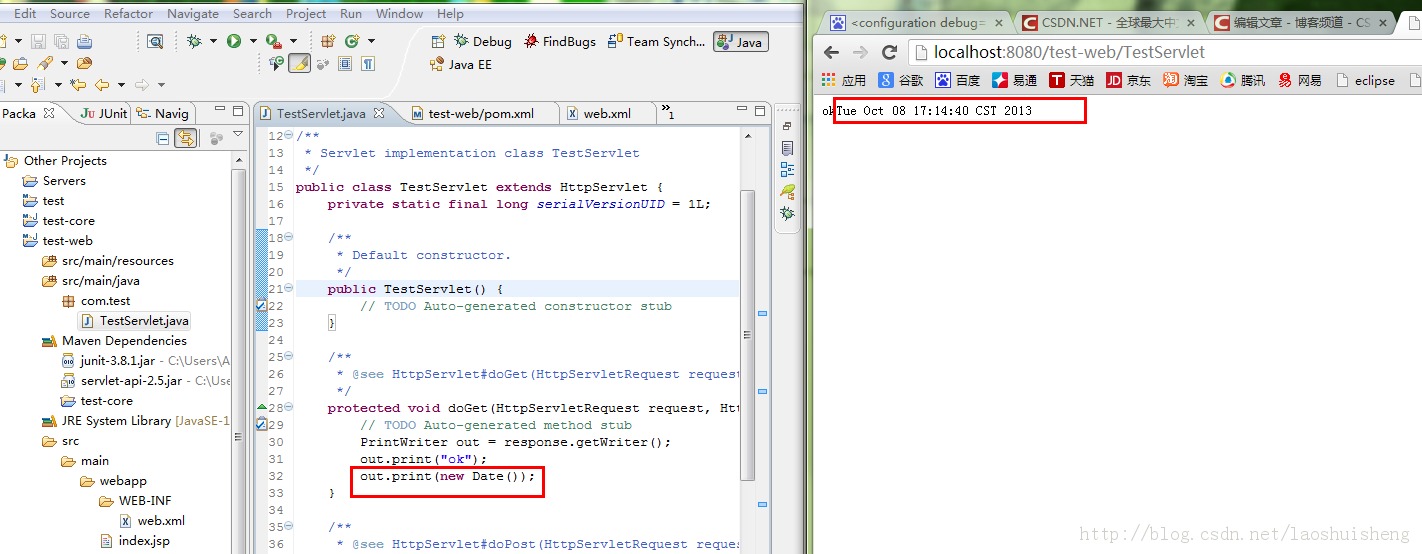Show hidden editor tabs list chevron
This screenshot has width=1422, height=554.
click(x=668, y=112)
